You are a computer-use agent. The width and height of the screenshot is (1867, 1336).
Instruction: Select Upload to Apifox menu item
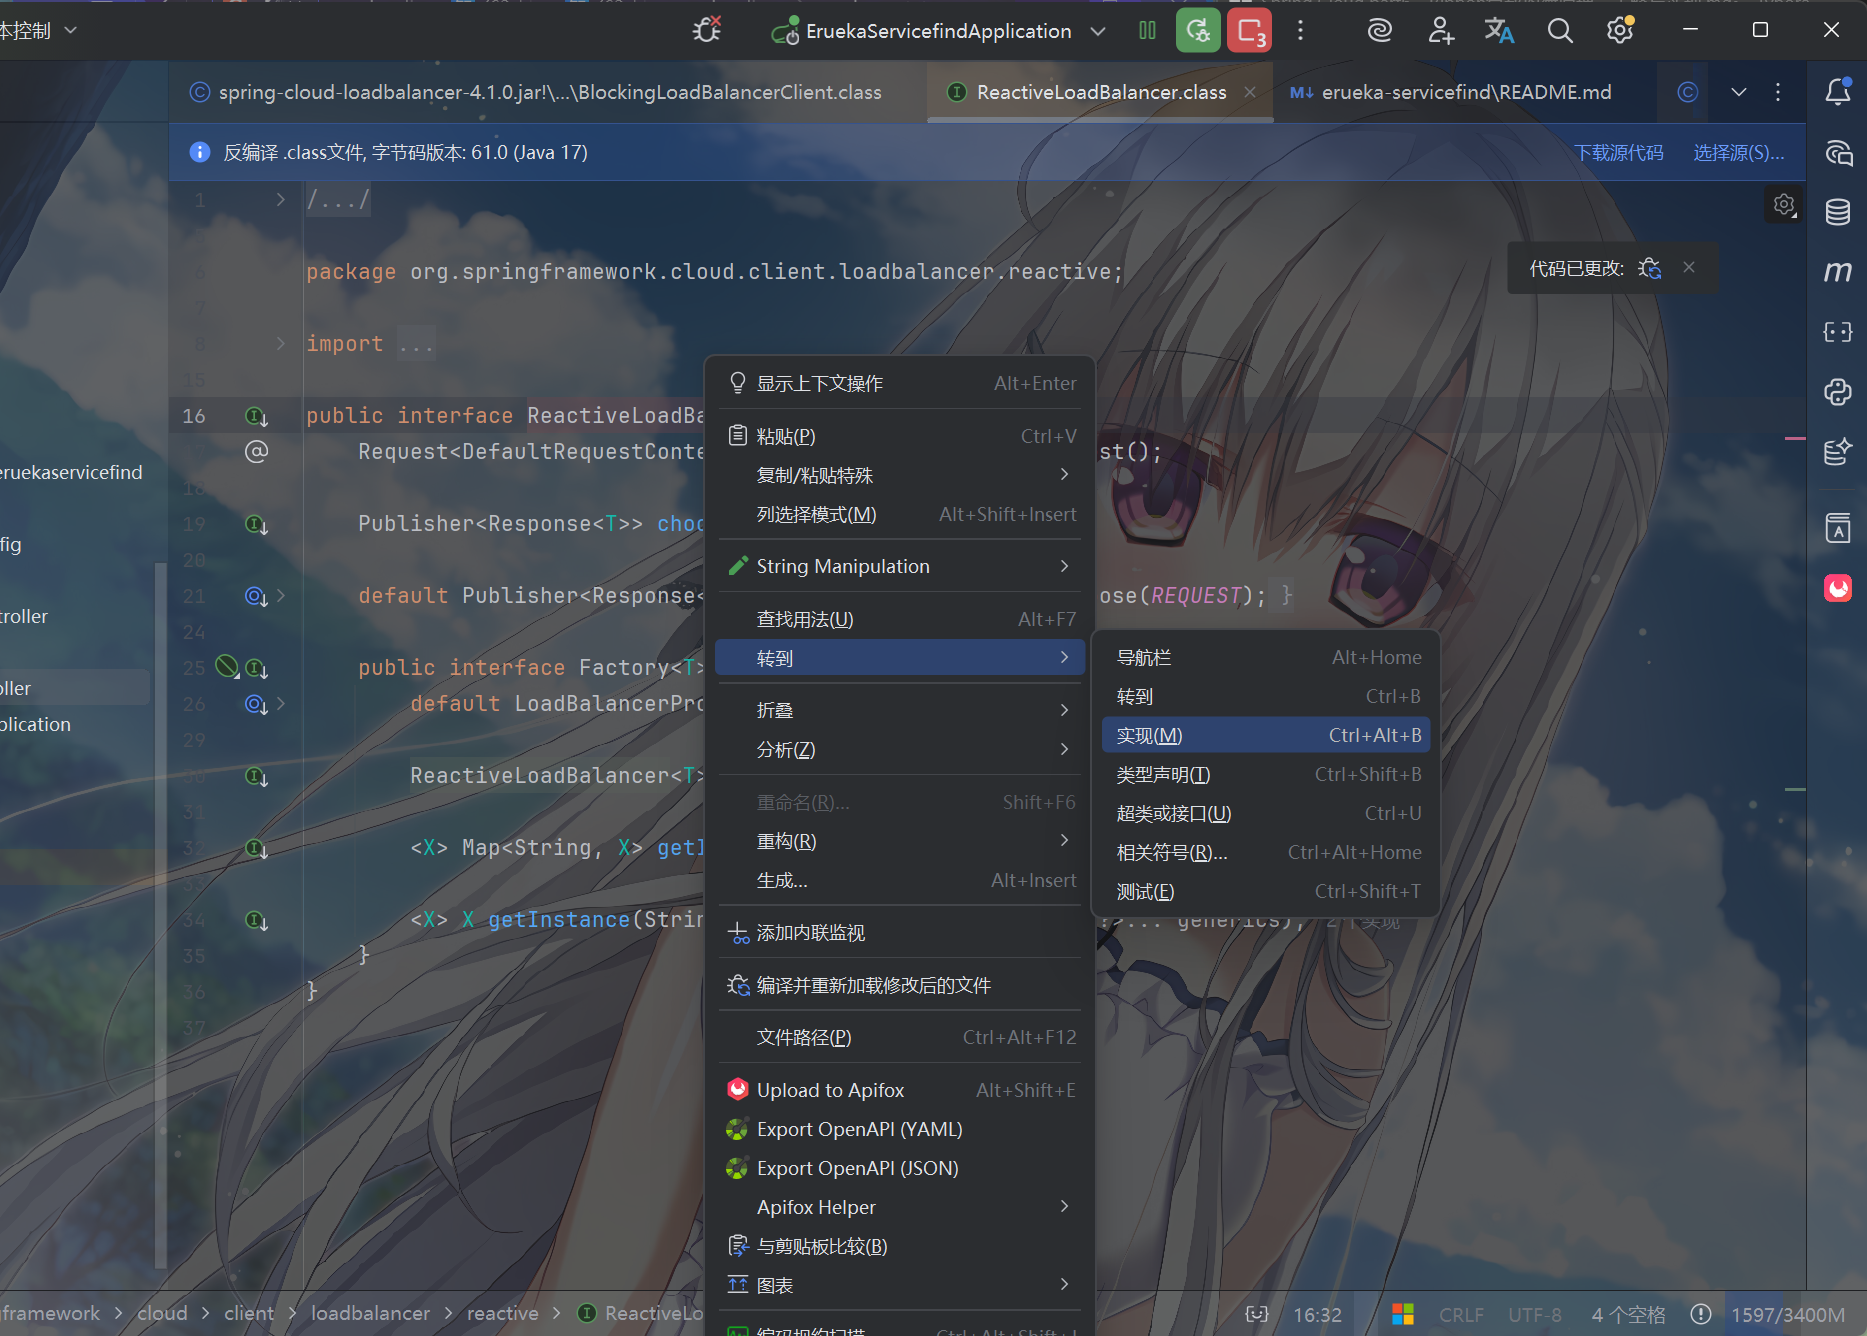pyautogui.click(x=900, y=1090)
